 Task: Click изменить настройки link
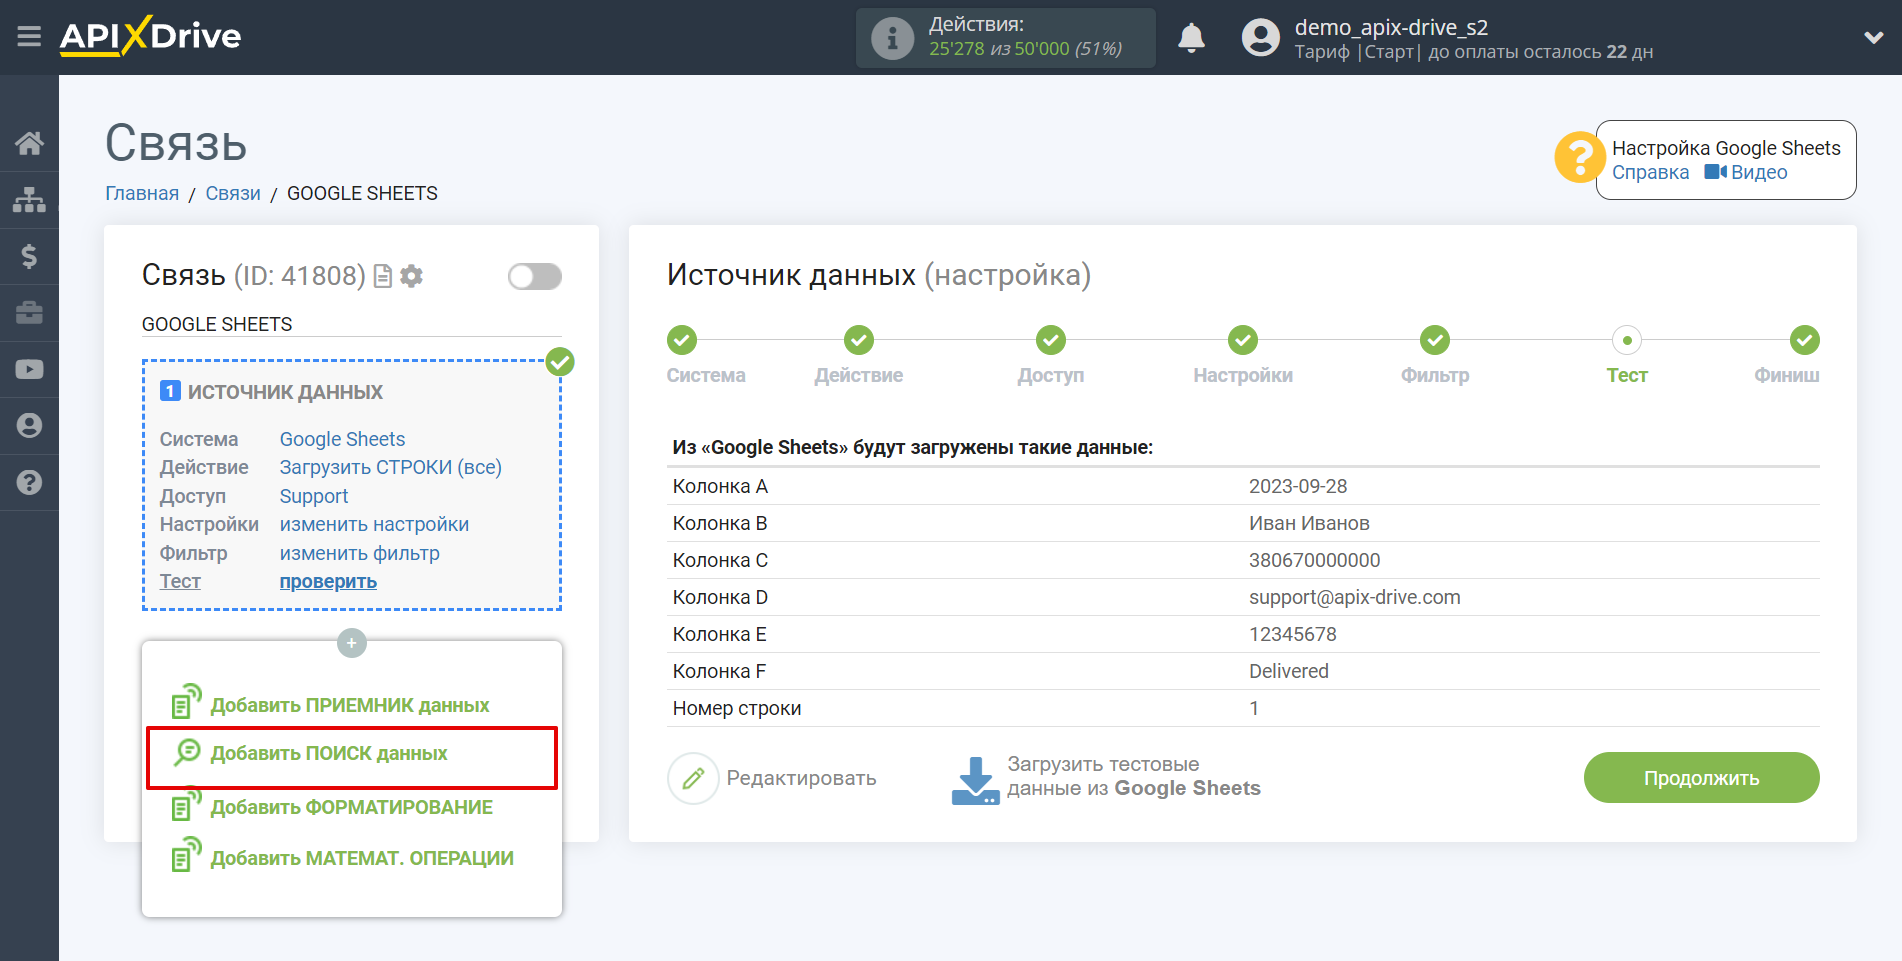[x=374, y=524]
